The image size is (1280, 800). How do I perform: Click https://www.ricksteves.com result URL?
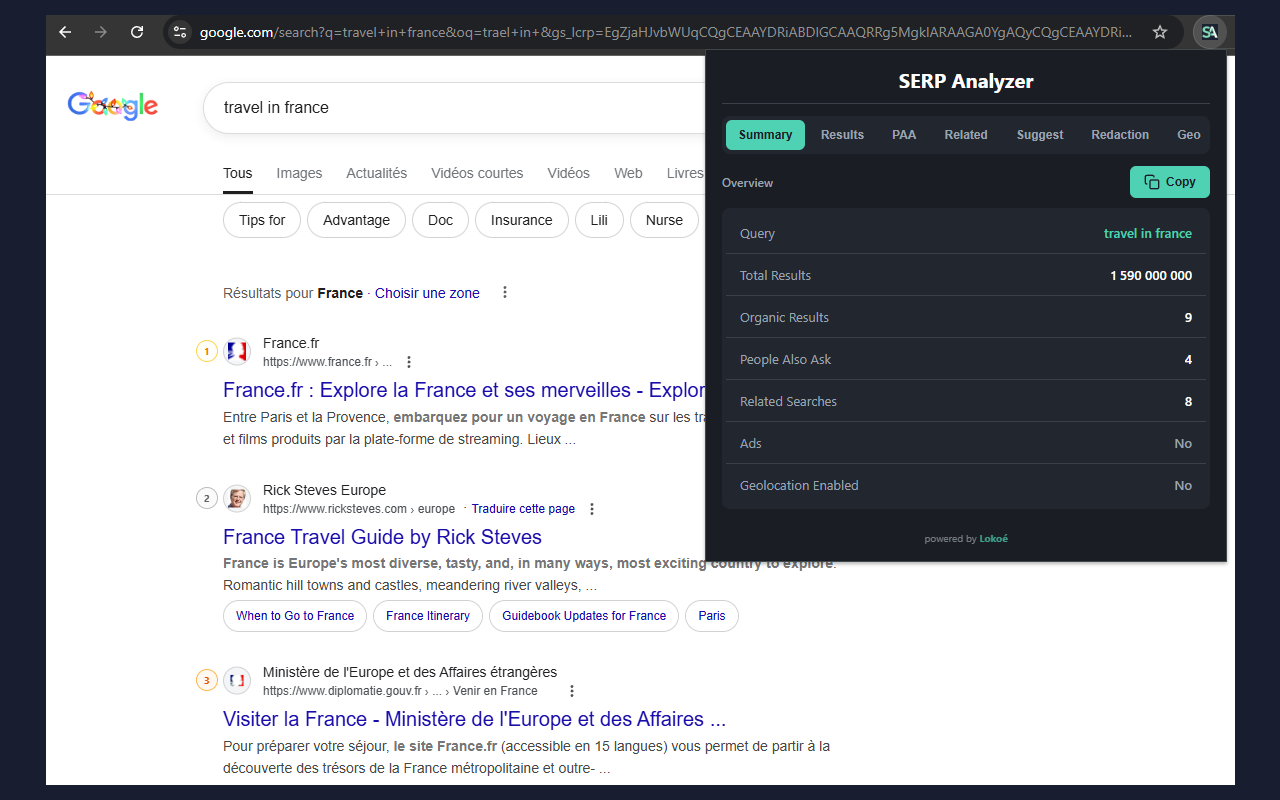(x=359, y=509)
